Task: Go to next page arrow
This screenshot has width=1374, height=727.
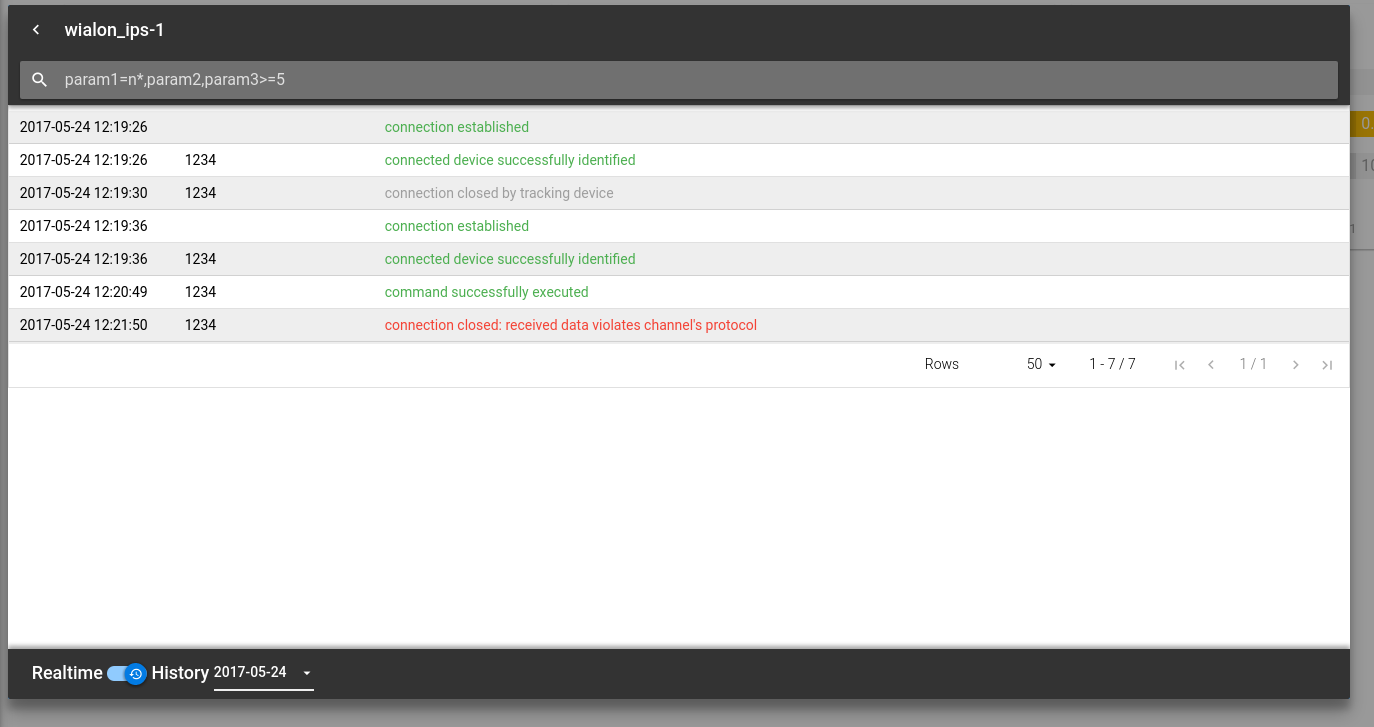Action: pos(1296,365)
